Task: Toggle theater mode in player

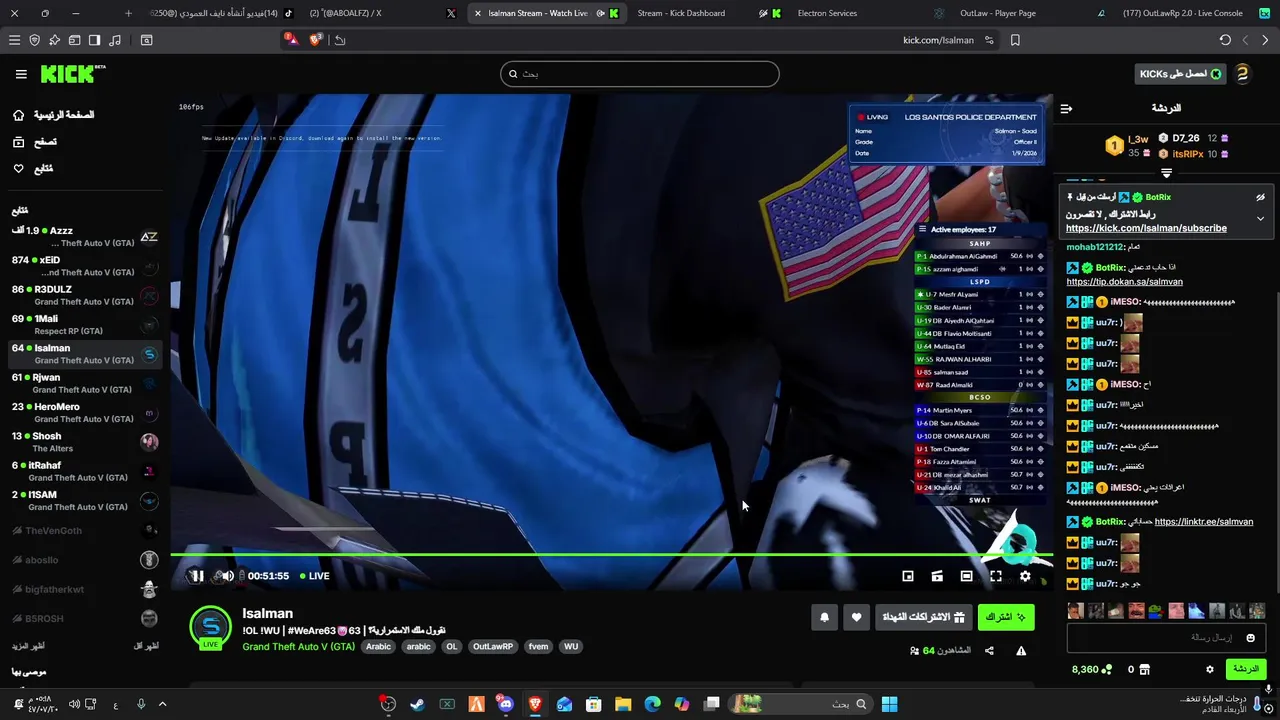Action: pyautogui.click(x=966, y=576)
